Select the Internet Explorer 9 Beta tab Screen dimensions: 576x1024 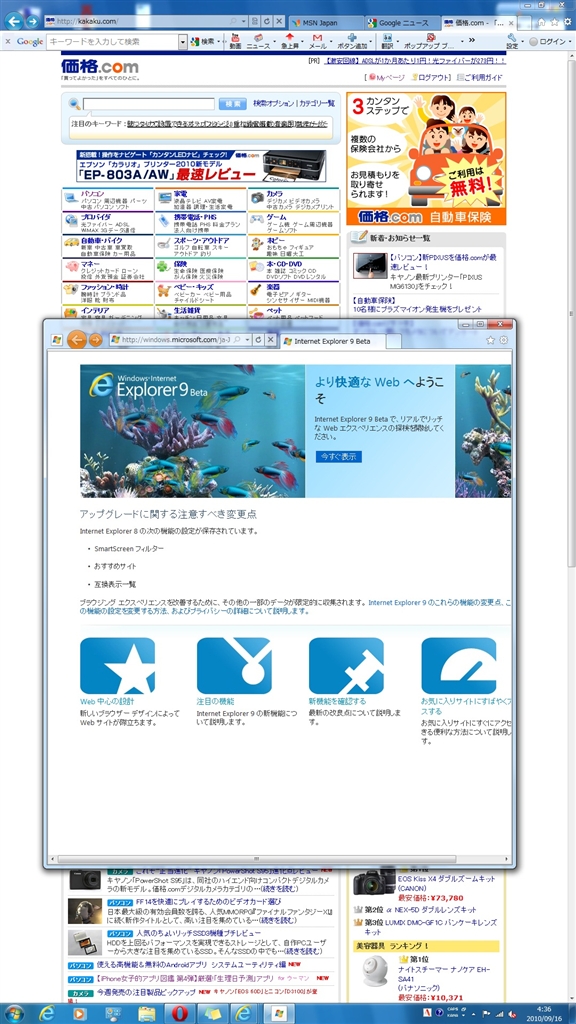pos(332,340)
